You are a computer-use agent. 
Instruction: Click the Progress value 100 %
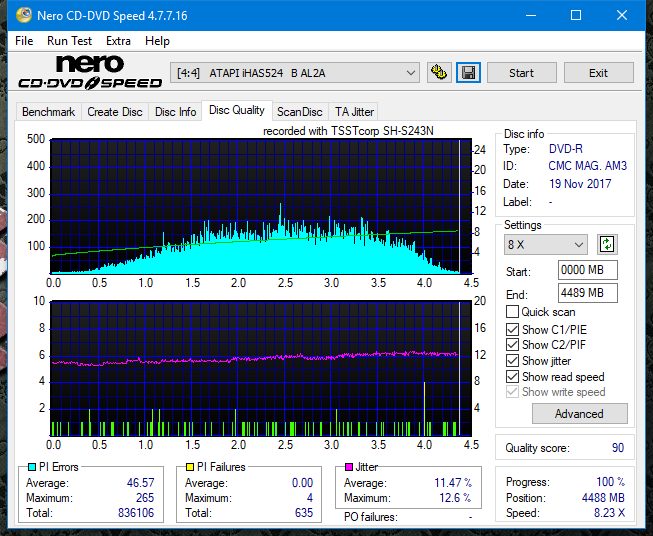[x=611, y=482]
